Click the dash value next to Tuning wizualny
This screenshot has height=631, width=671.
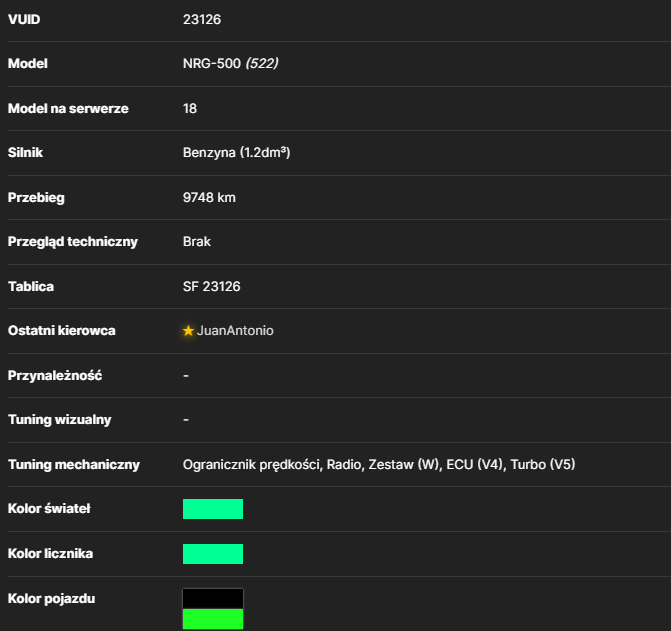[186, 420]
